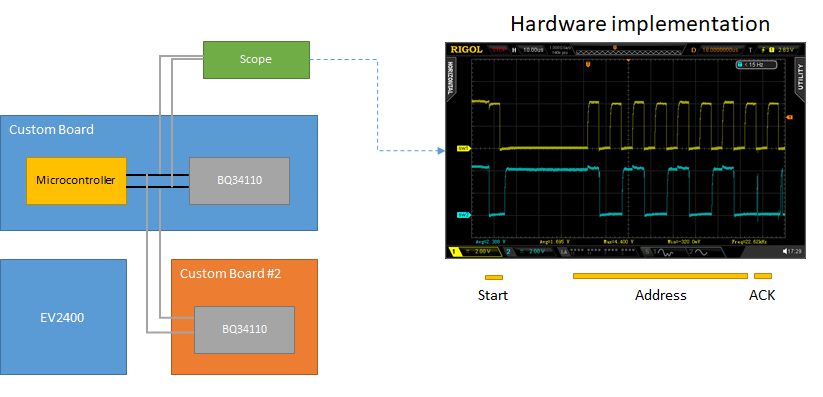The height and width of the screenshot is (397, 823).
Task: Open the UTILITY side tab on scope
Action: (x=800, y=78)
